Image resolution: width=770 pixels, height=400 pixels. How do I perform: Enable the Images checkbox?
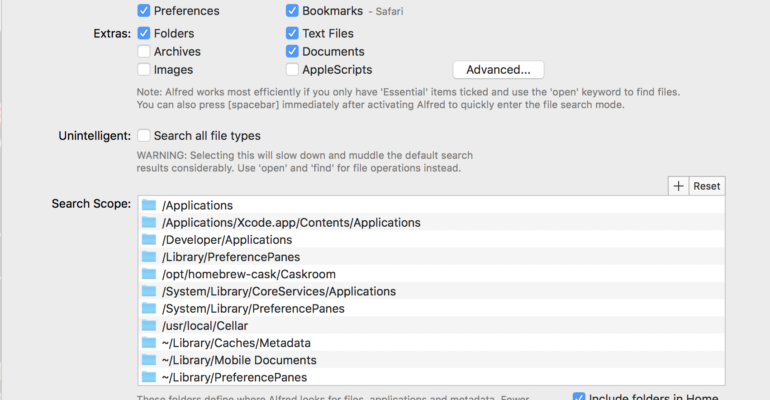[144, 69]
